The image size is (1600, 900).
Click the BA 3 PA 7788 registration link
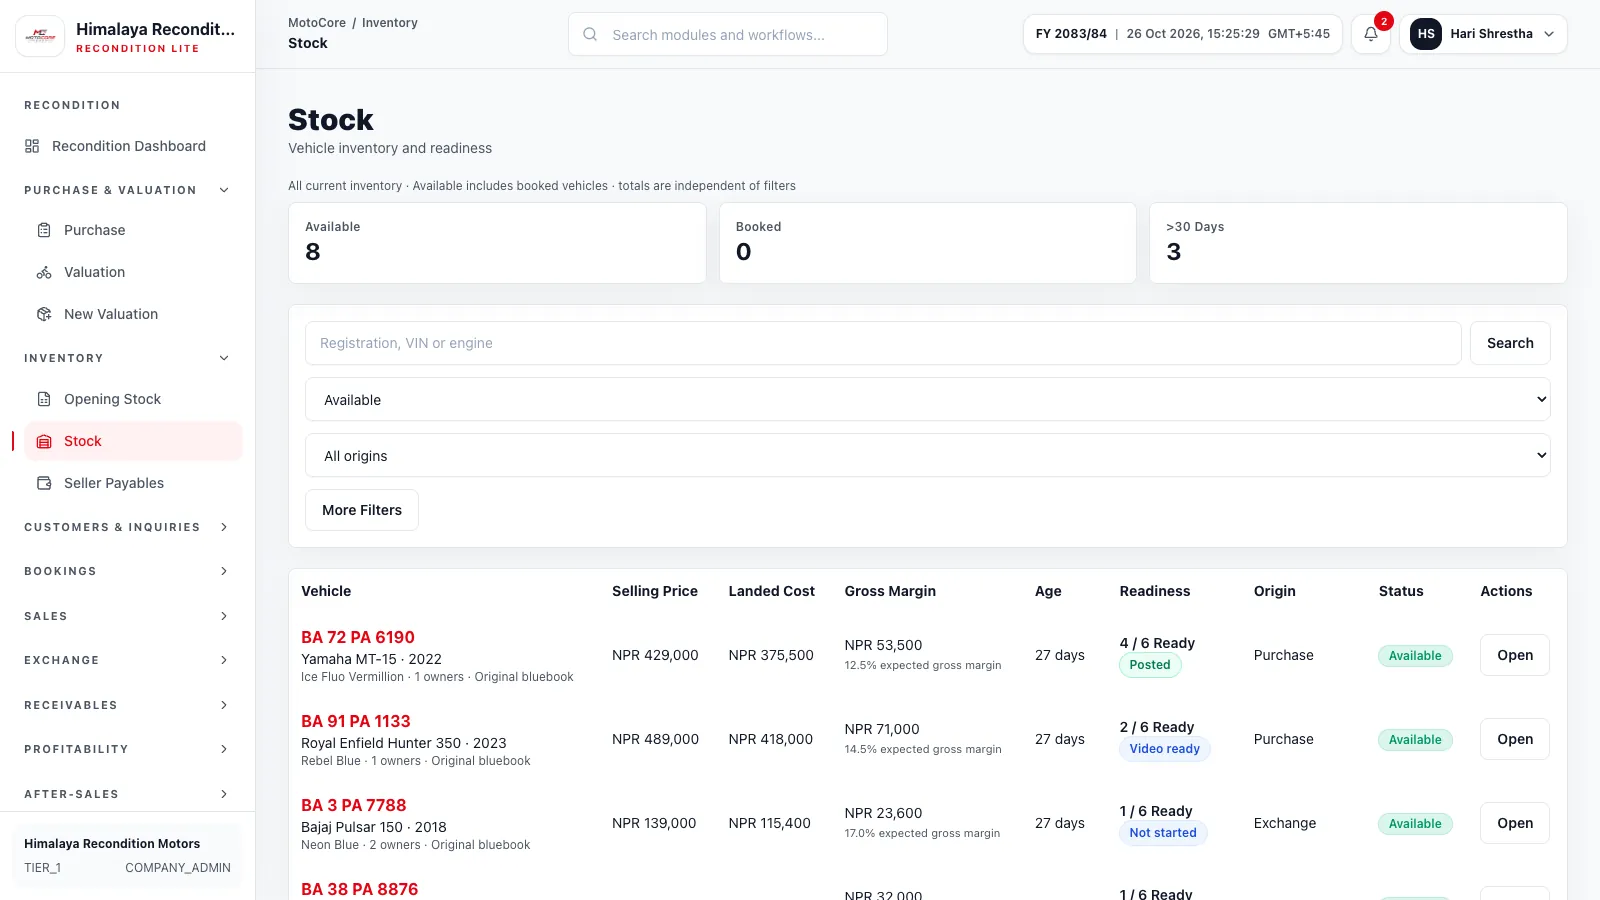click(x=354, y=805)
